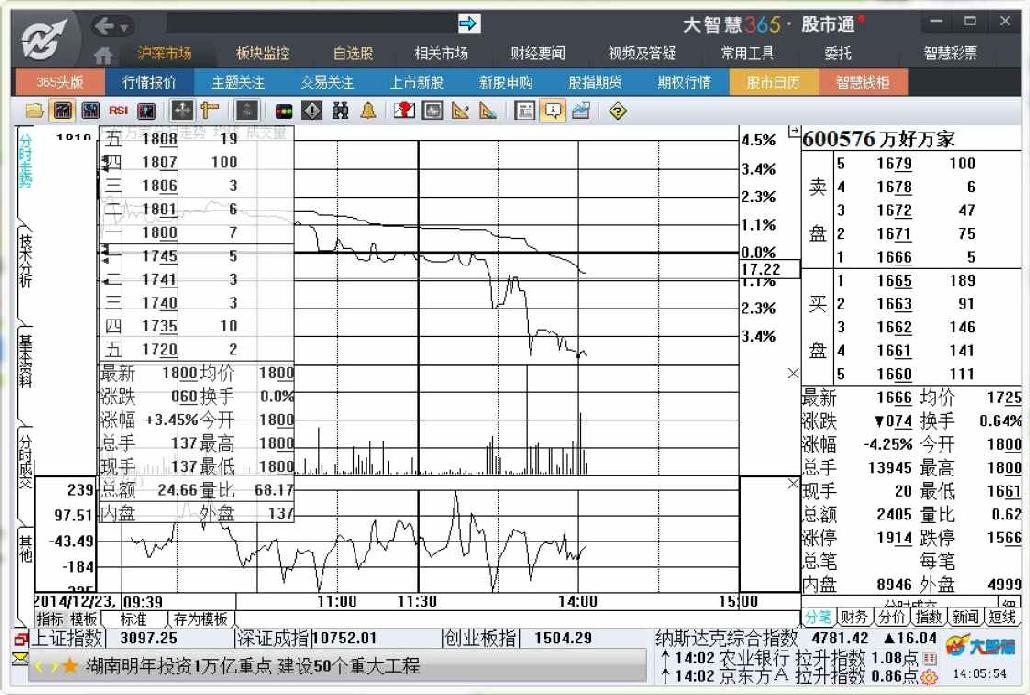Screen dimensions: 1030x695
Task: Click the 模板 button at chart bottom
Action: coord(83,619)
